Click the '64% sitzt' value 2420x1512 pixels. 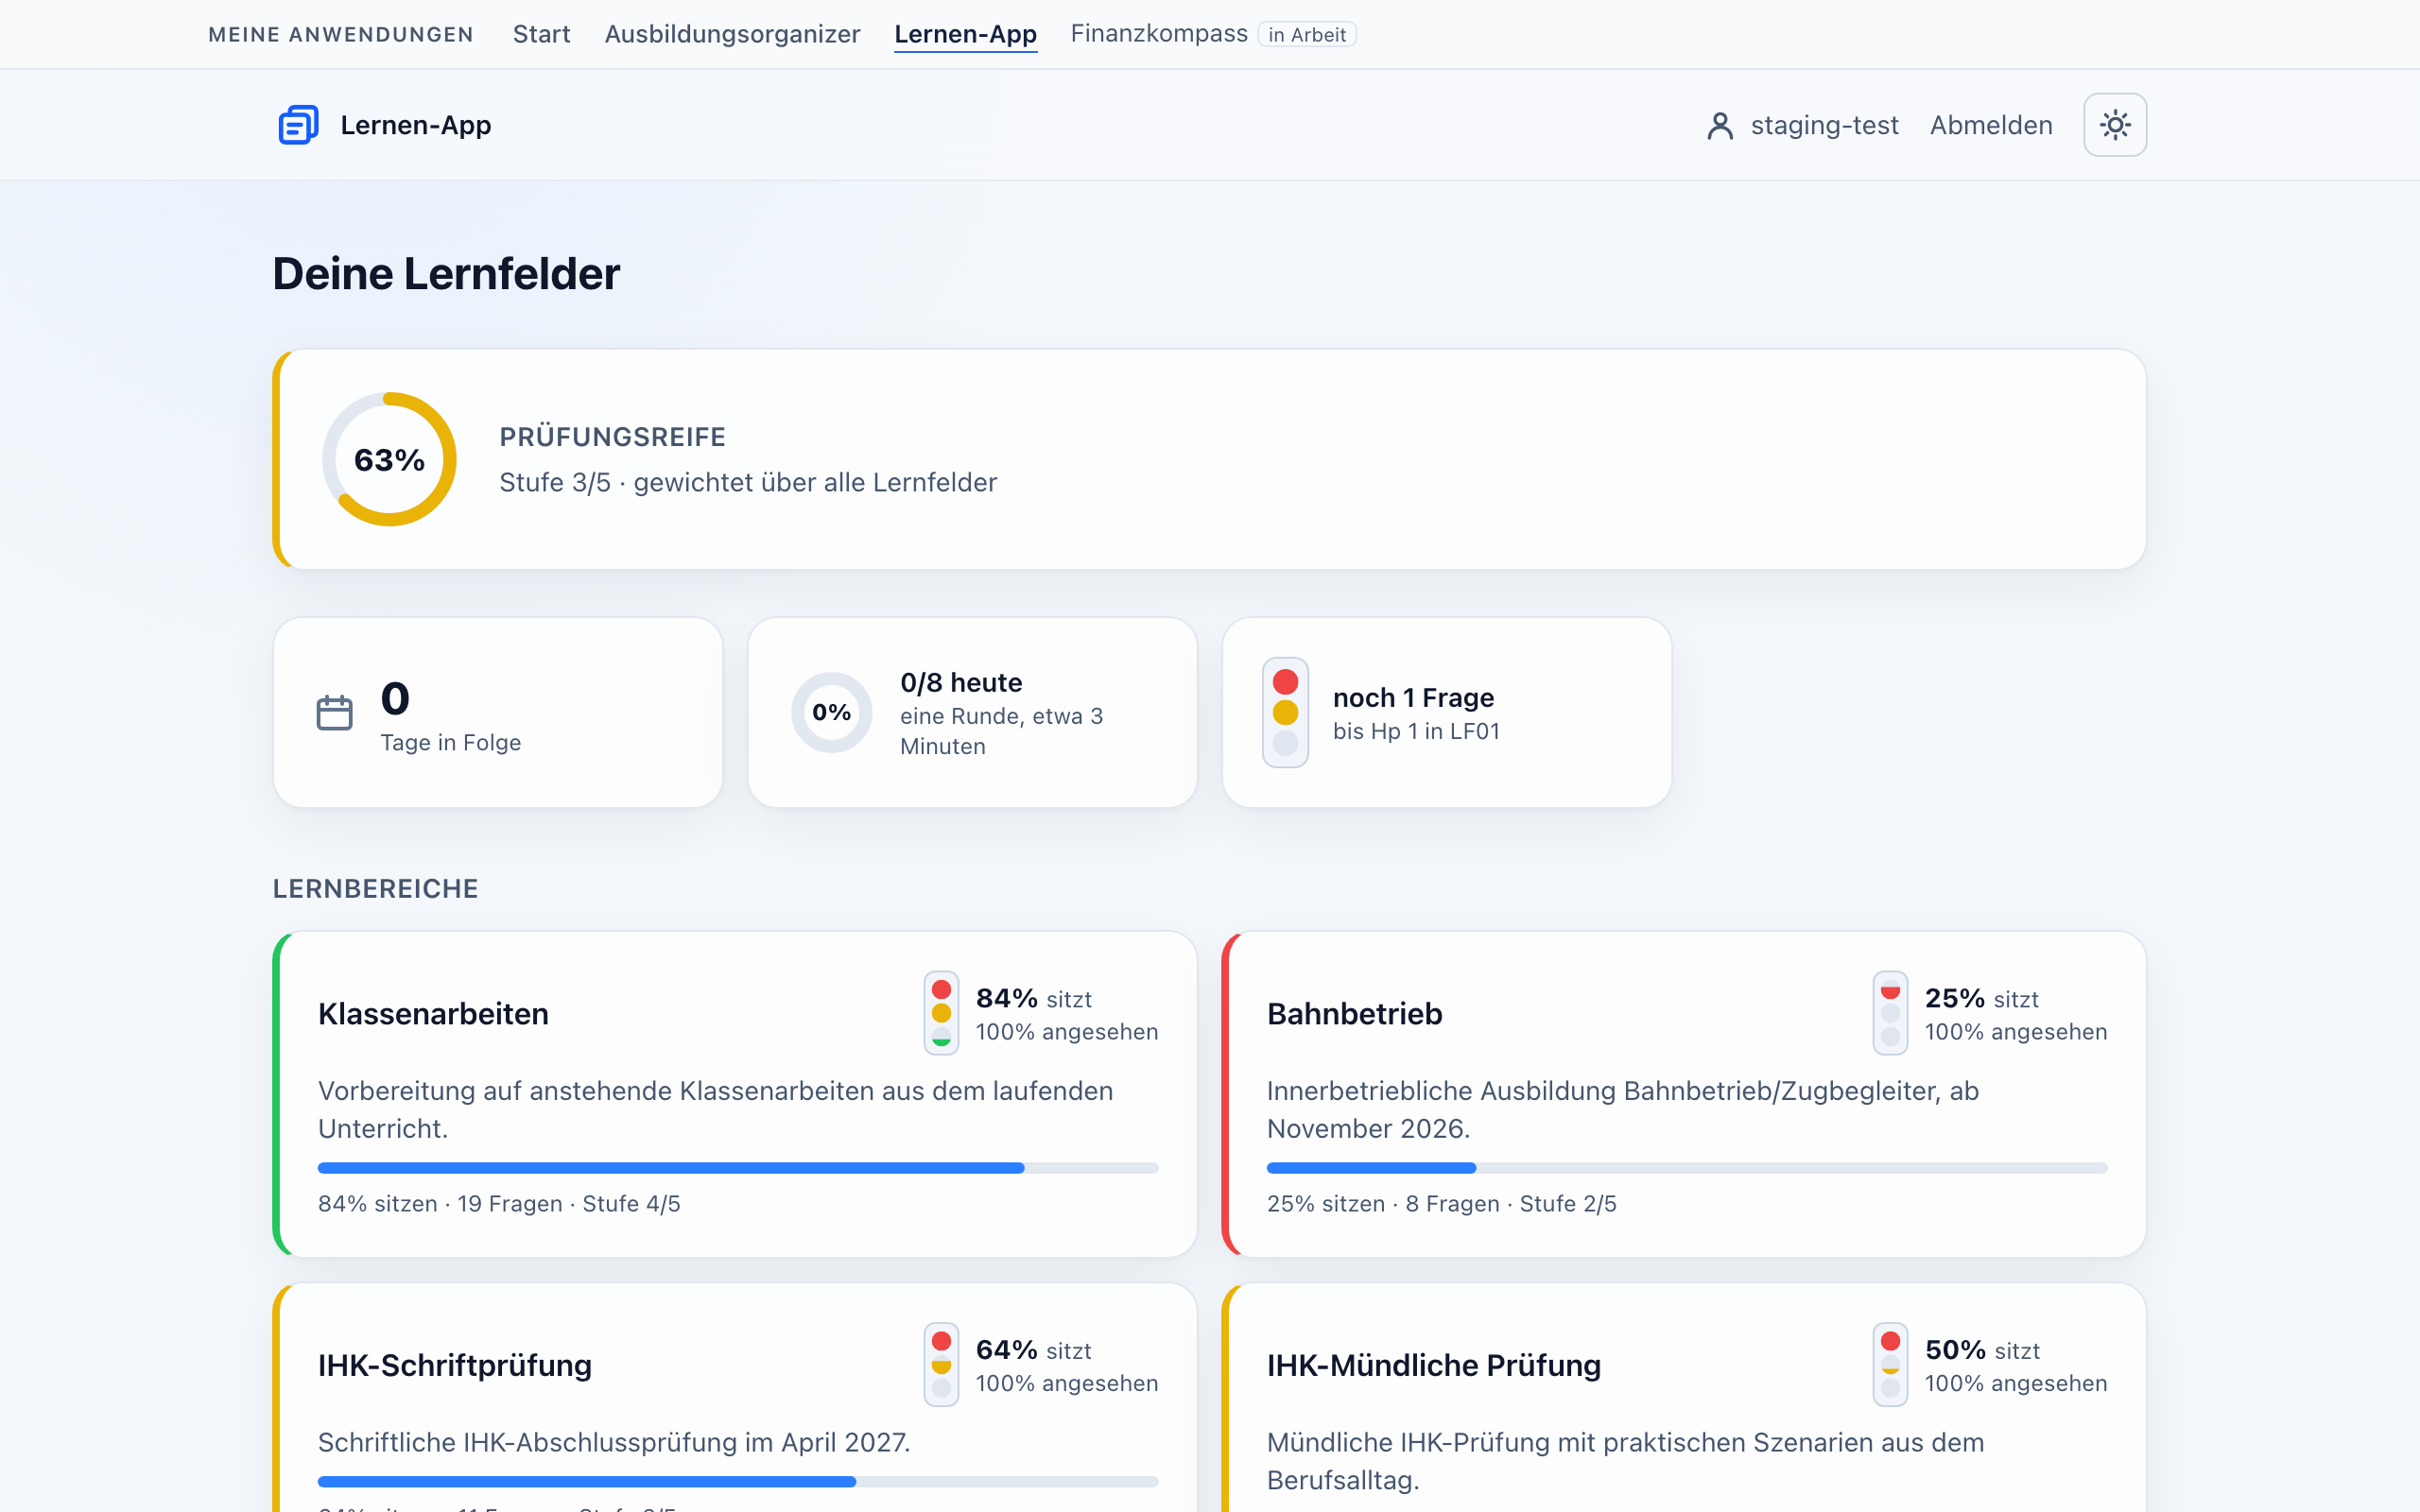(x=1033, y=1350)
